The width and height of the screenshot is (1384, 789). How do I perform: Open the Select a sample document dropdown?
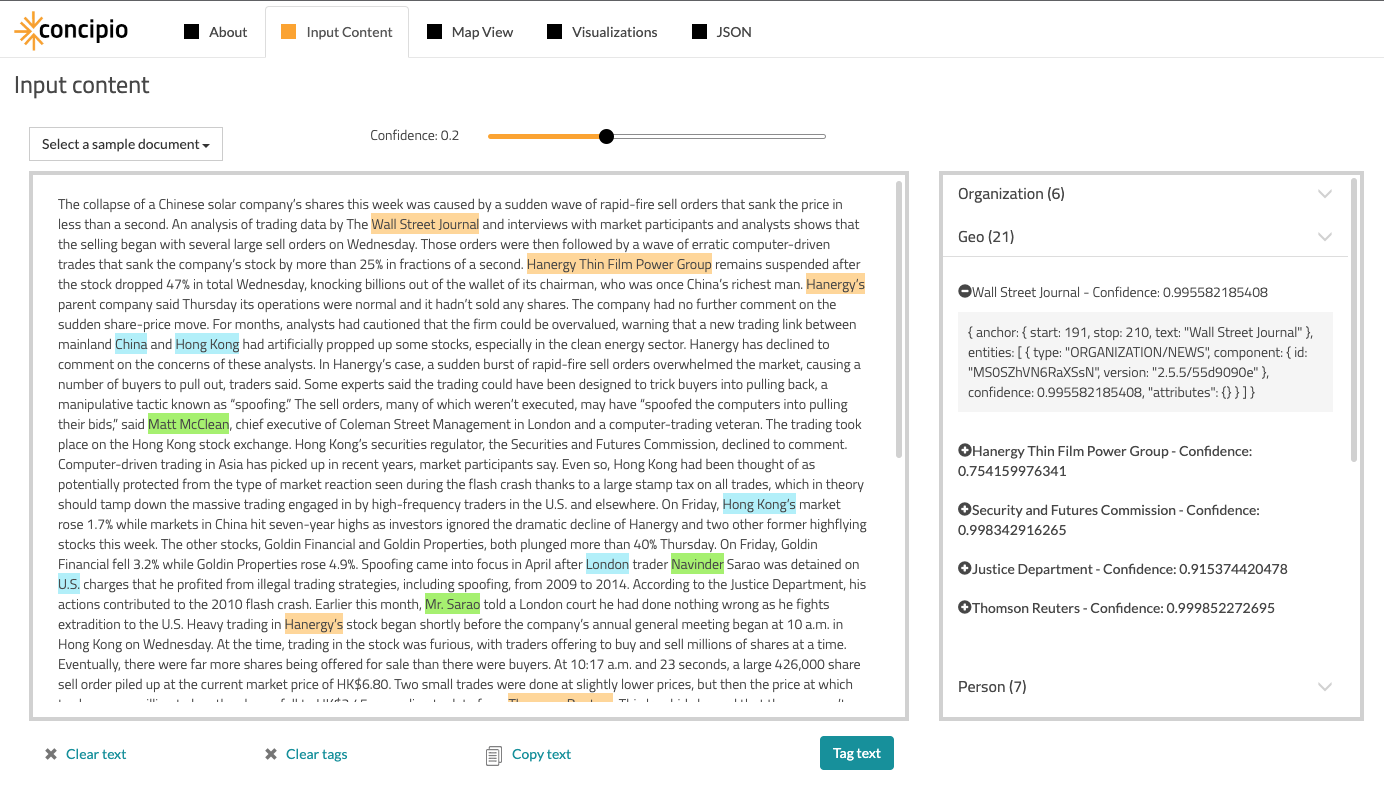(x=125, y=144)
